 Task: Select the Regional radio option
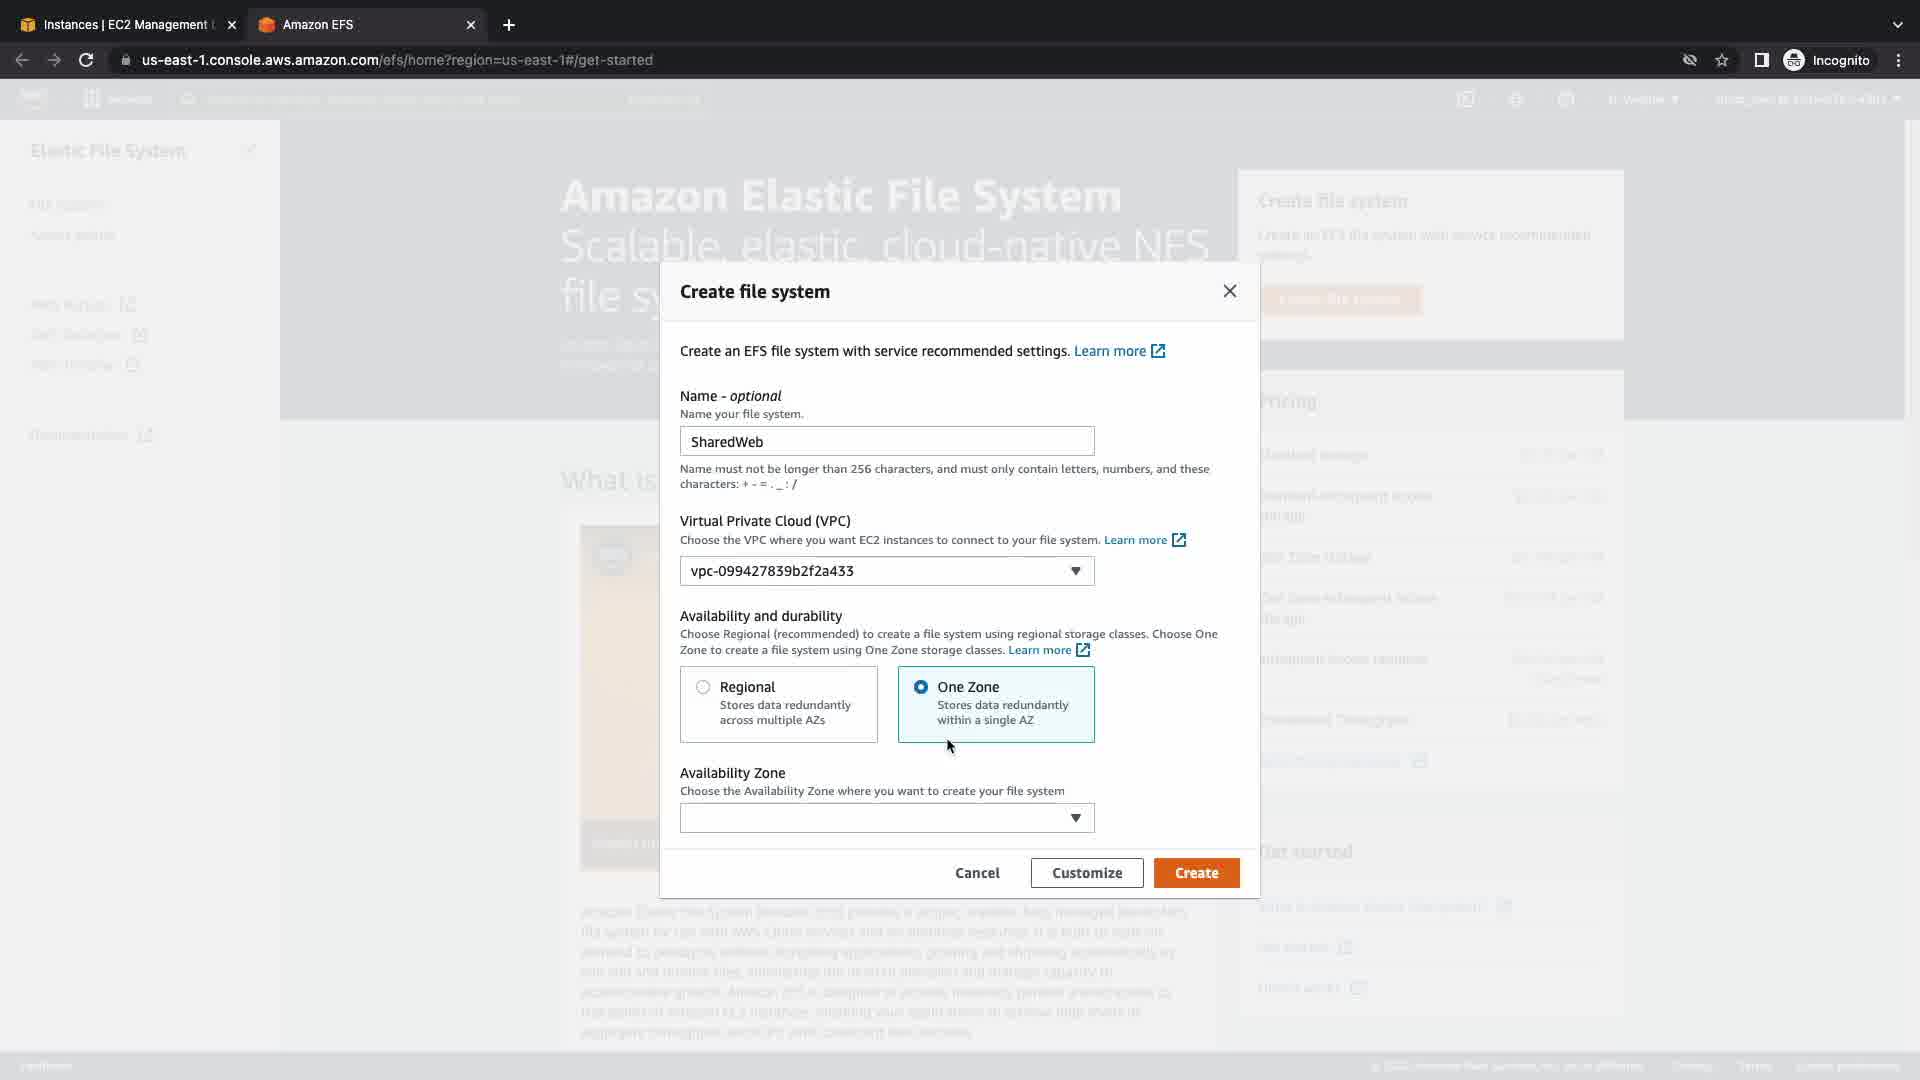pos(703,687)
